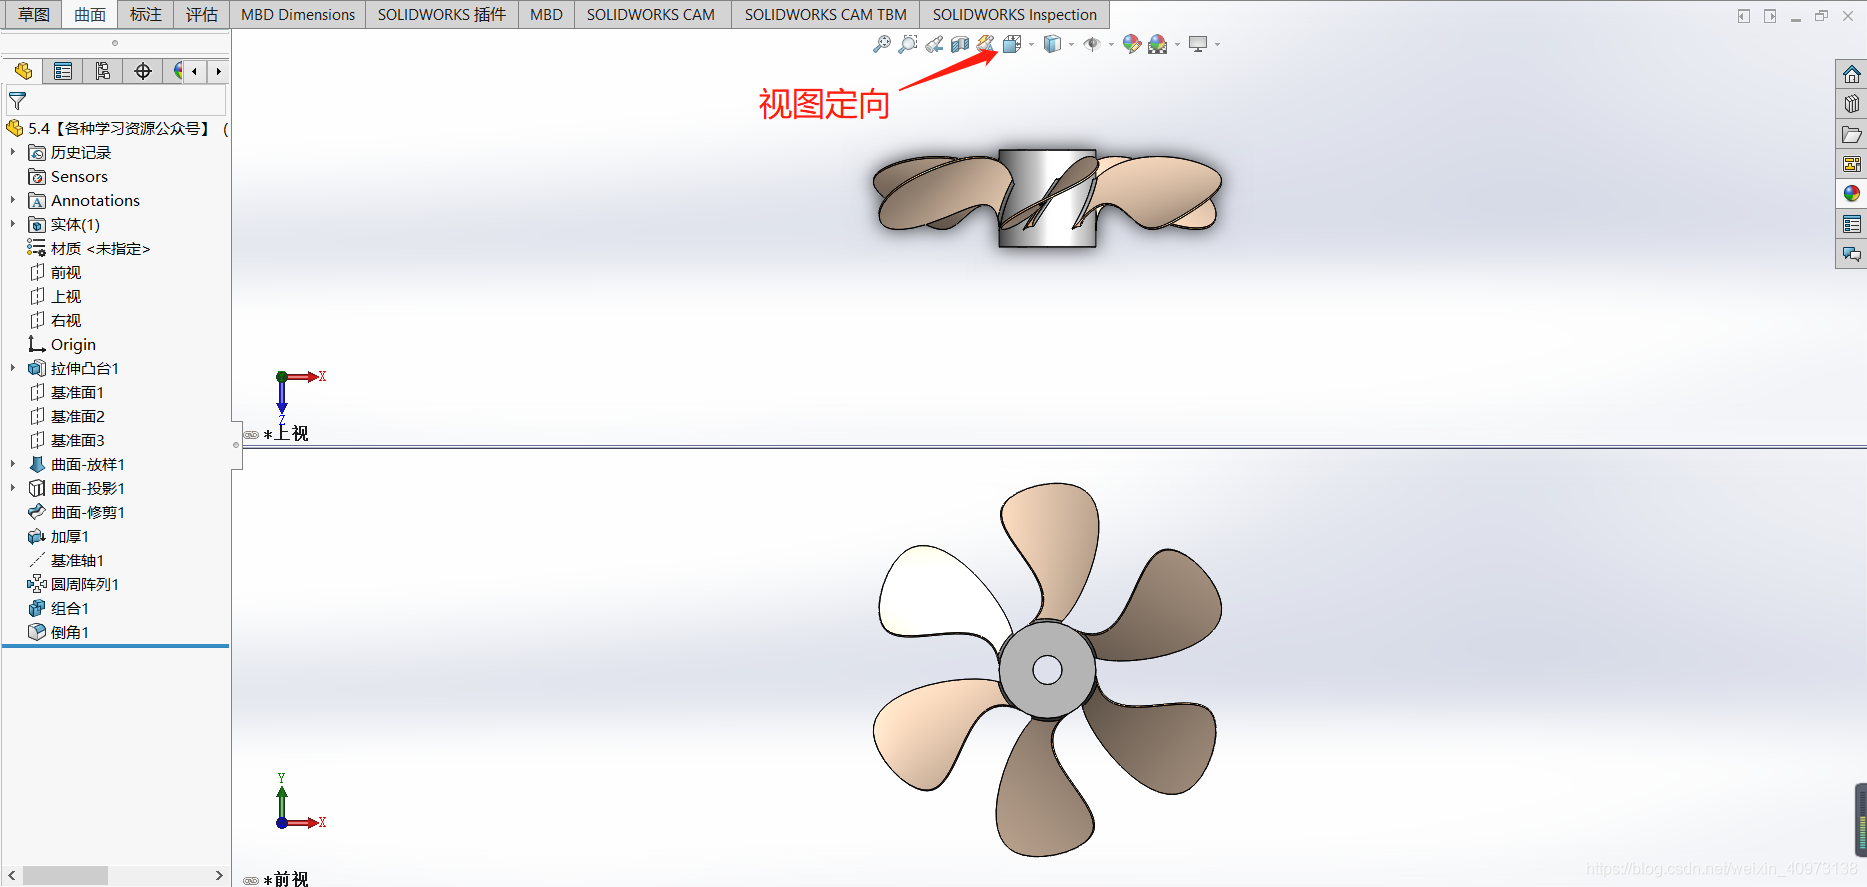Select the 上视 plane

56,296
